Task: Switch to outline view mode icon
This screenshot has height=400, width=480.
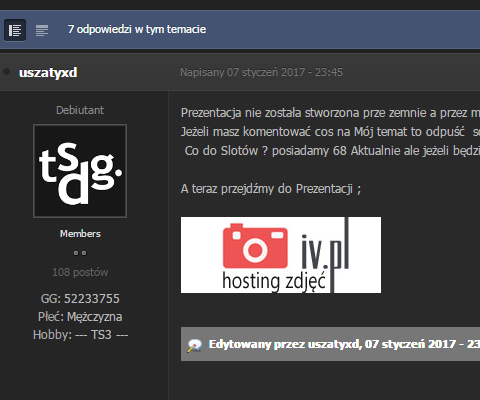Action: 42,30
